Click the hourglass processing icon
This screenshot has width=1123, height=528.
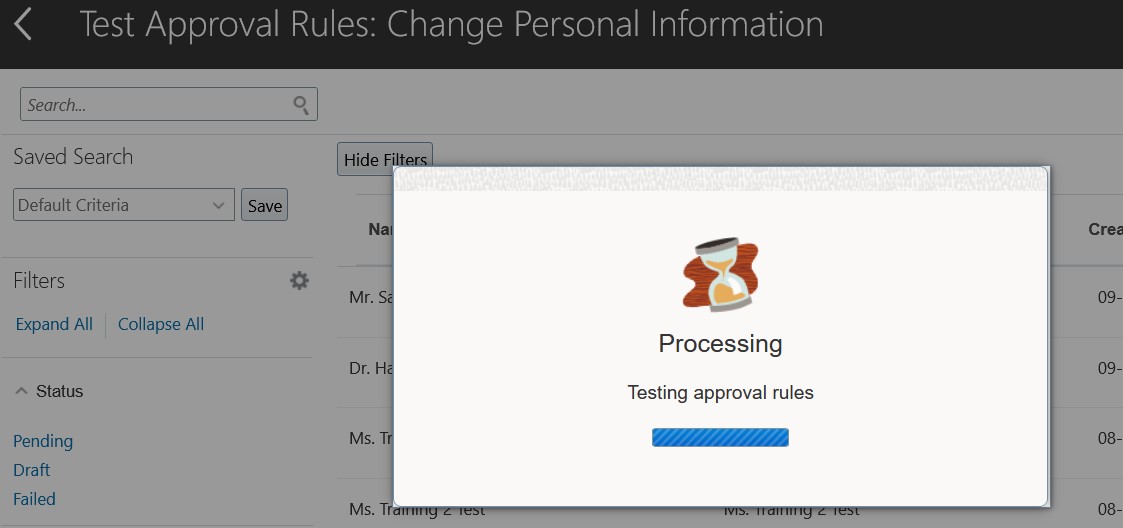pyautogui.click(x=720, y=275)
